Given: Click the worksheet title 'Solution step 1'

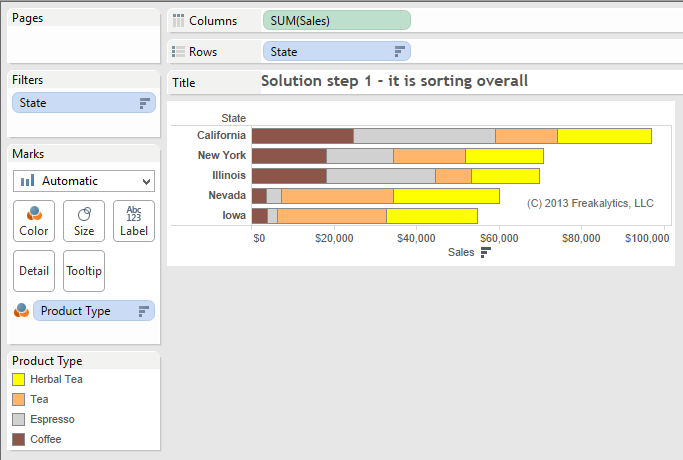Looking at the screenshot, I should pyautogui.click(x=394, y=81).
